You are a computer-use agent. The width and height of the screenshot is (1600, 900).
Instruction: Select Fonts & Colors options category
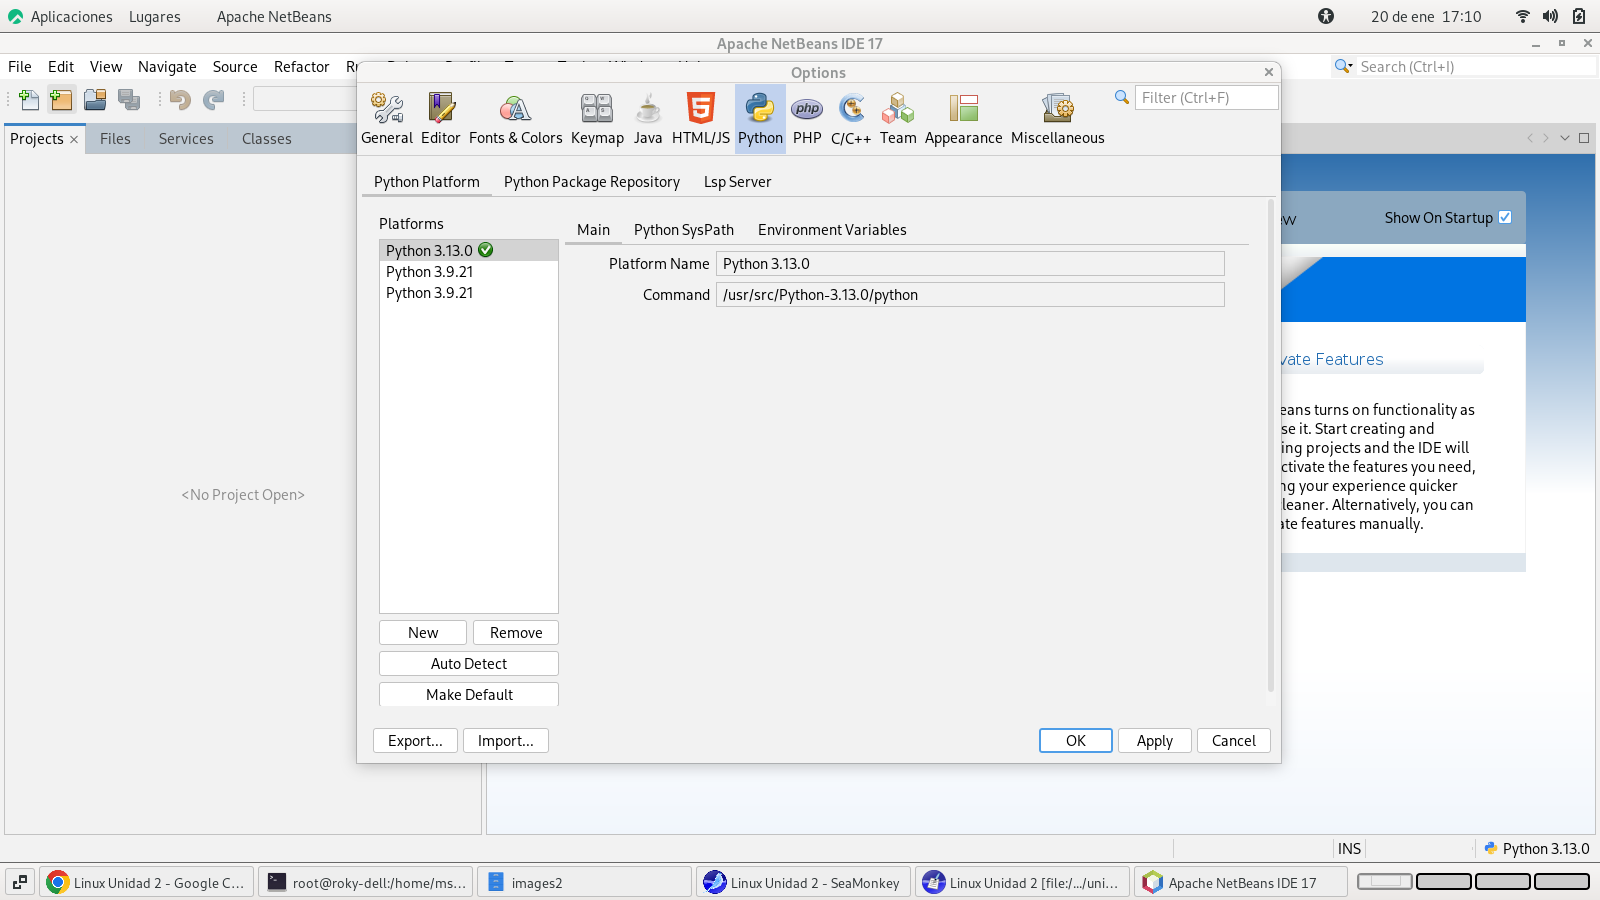[x=515, y=118]
